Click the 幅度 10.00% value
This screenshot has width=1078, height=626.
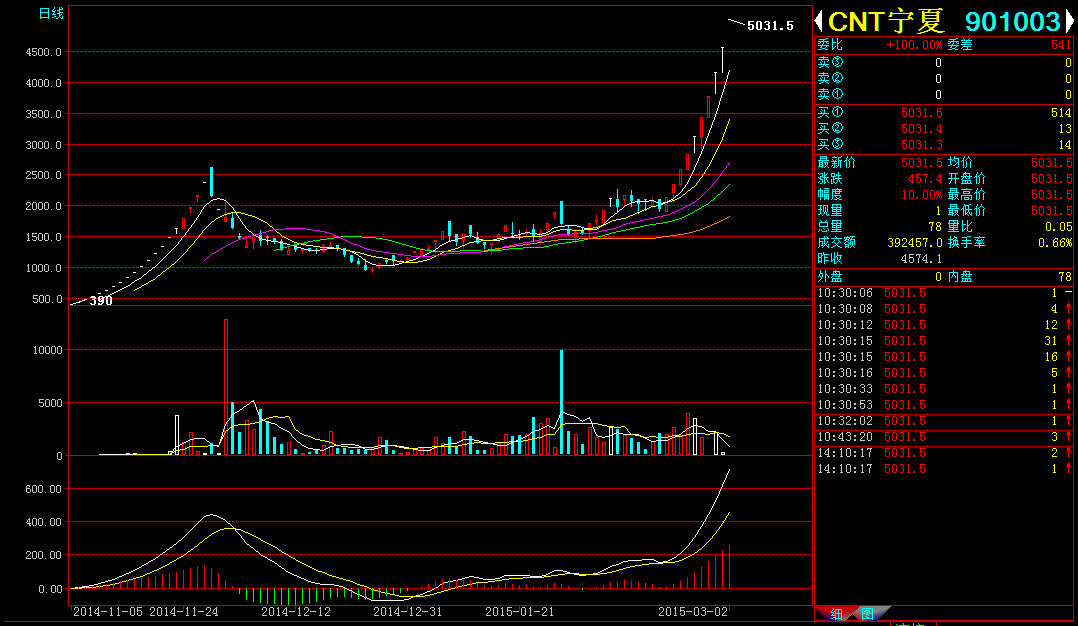coord(922,194)
